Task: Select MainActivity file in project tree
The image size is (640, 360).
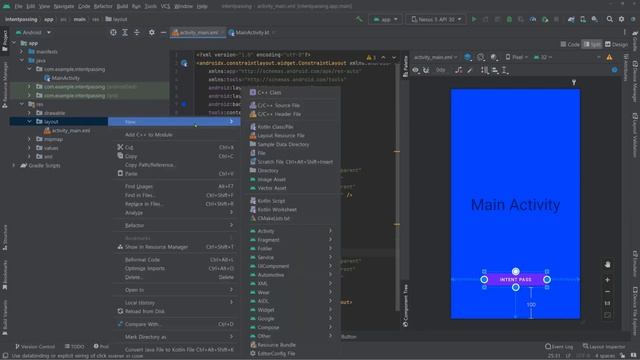Action: tap(62, 78)
